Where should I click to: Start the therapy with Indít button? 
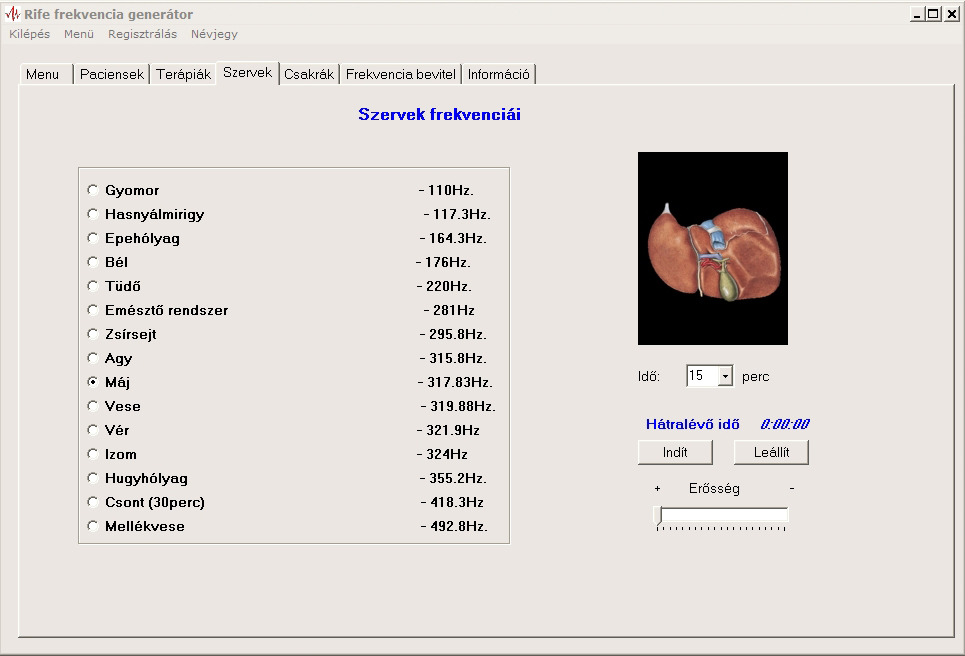pyautogui.click(x=675, y=452)
